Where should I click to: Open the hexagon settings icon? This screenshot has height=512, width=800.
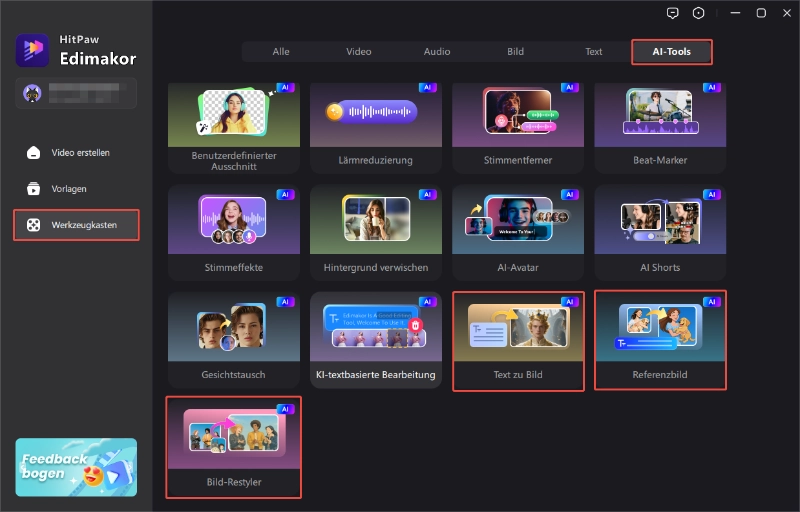[x=698, y=13]
